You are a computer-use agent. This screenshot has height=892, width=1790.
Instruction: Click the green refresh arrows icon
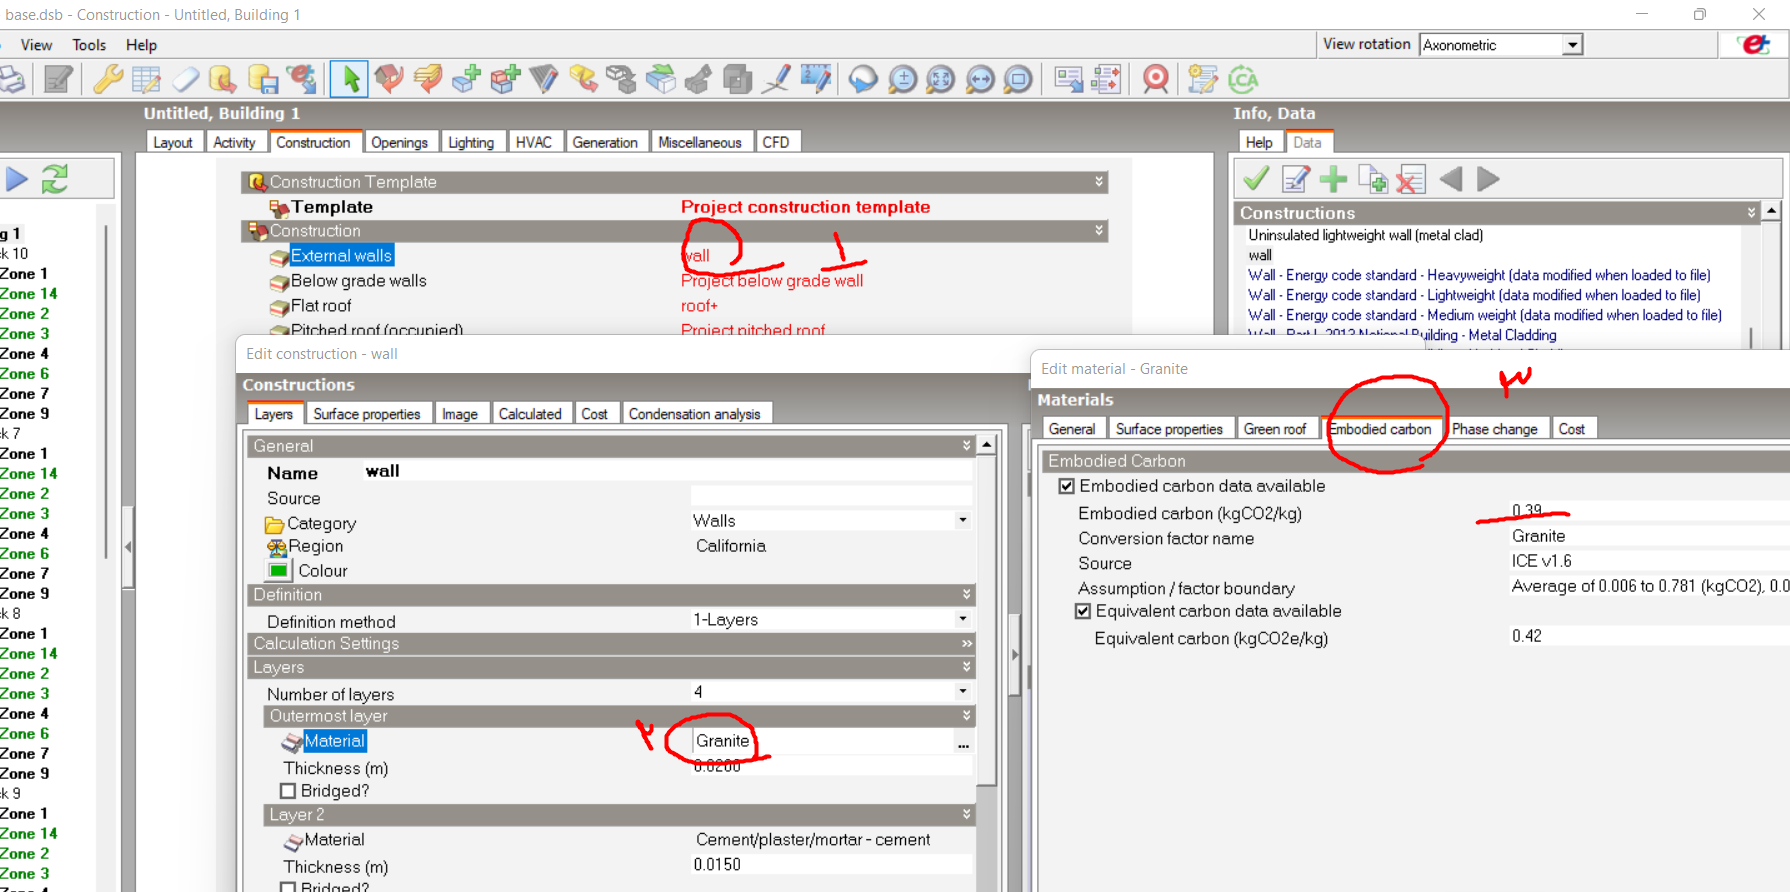click(55, 179)
